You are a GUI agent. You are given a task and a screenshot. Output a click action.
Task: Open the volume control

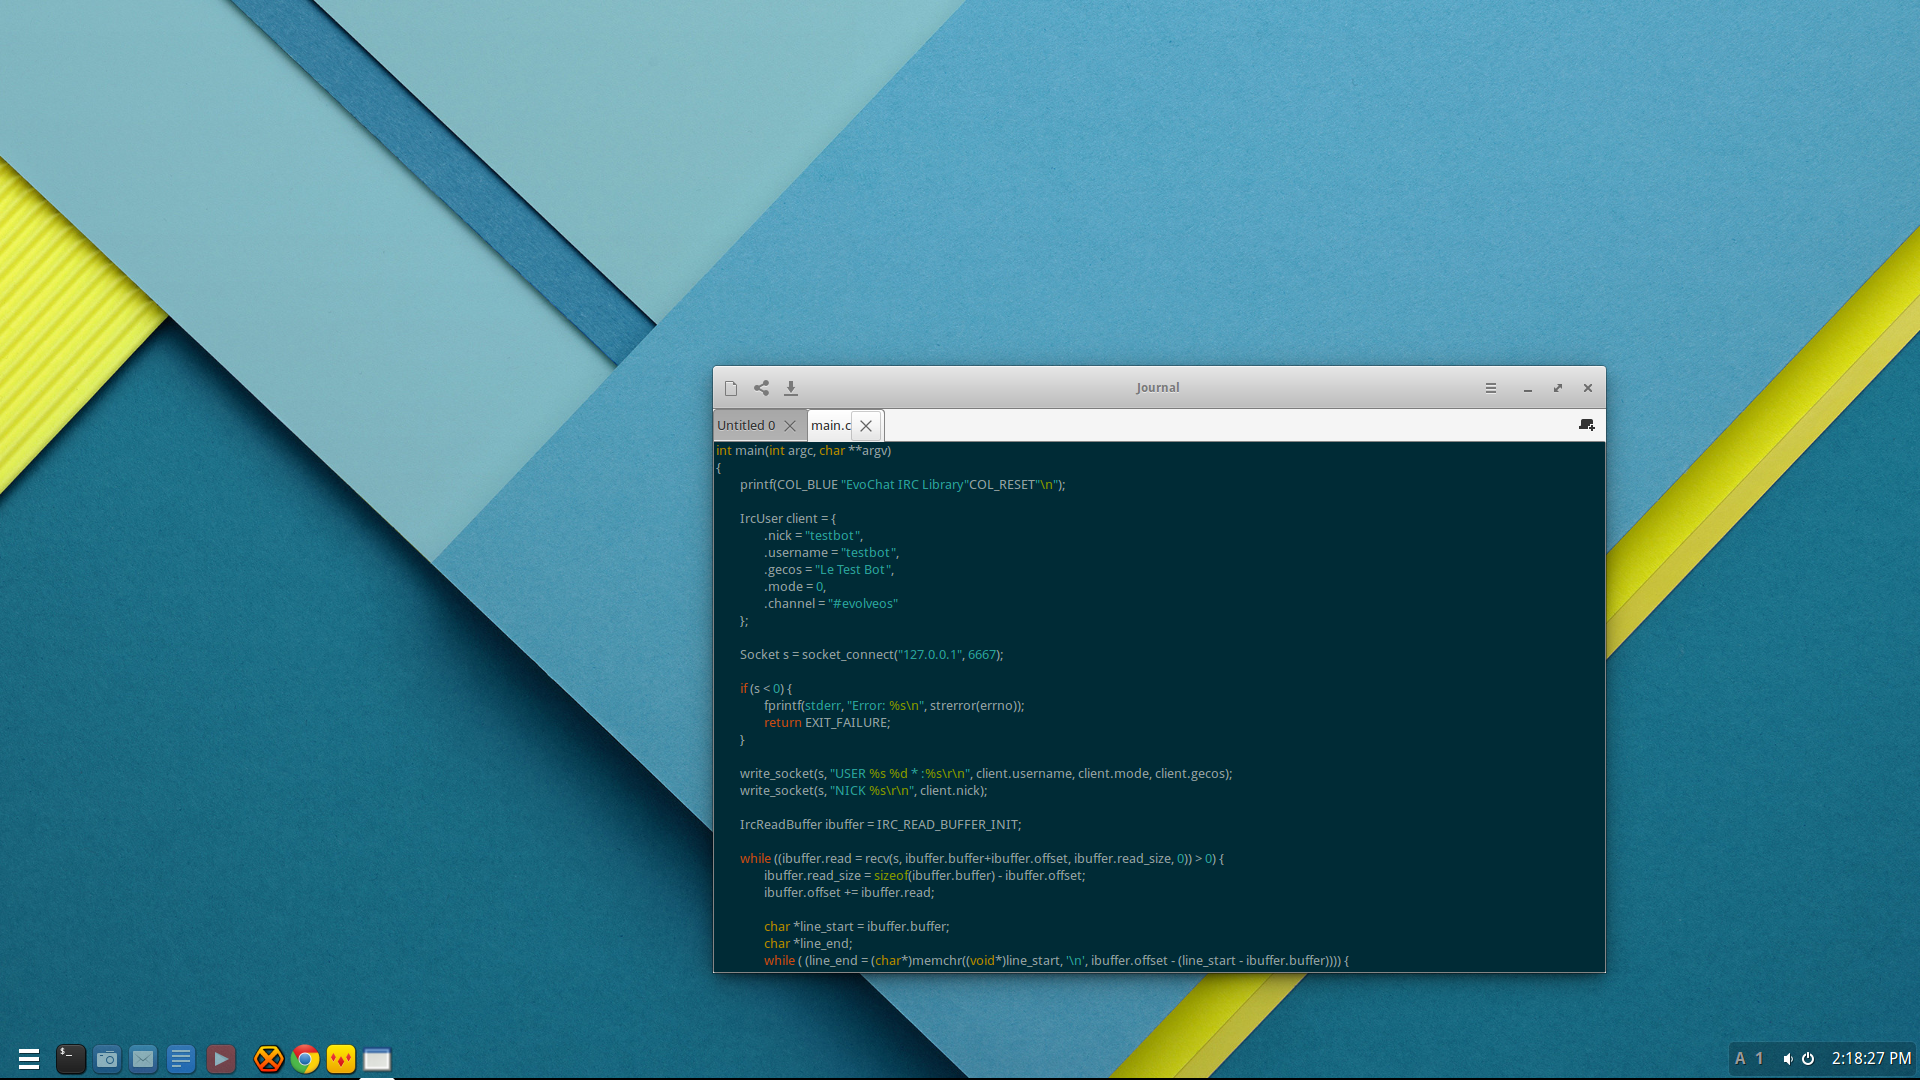(x=1788, y=1059)
